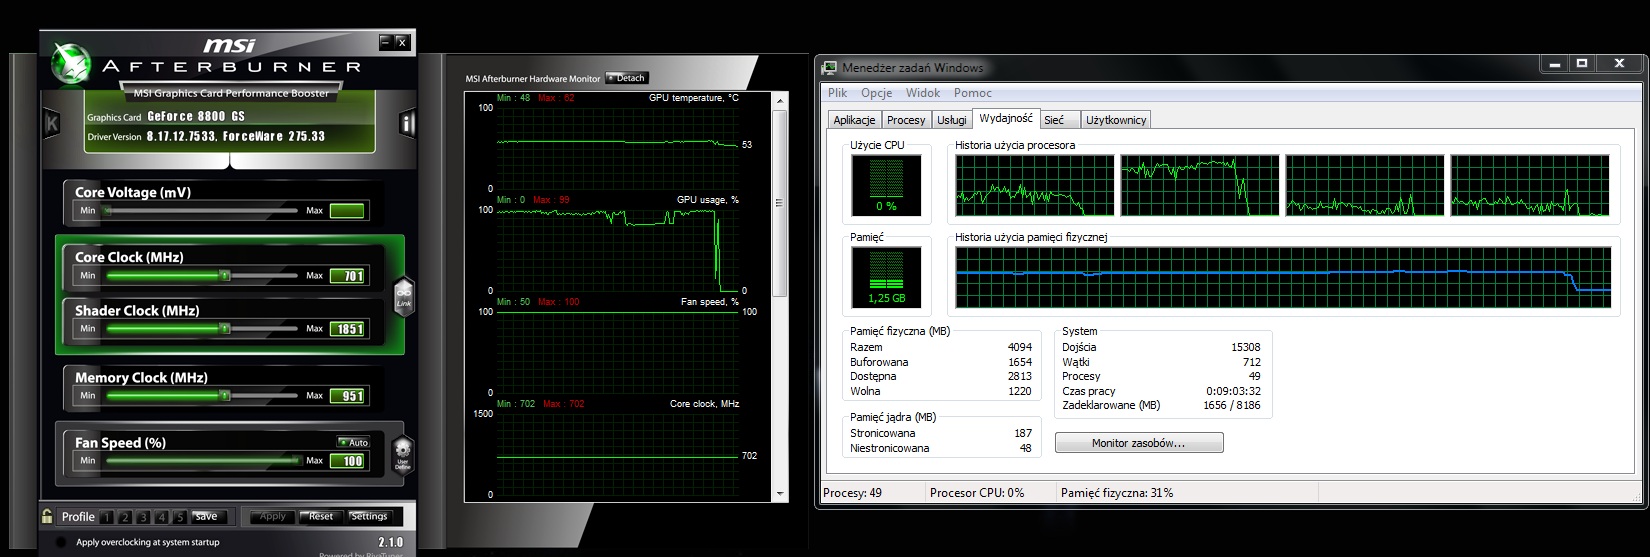1650x557 pixels.
Task: Click the Pamięć usage gauge
Action: (x=887, y=277)
